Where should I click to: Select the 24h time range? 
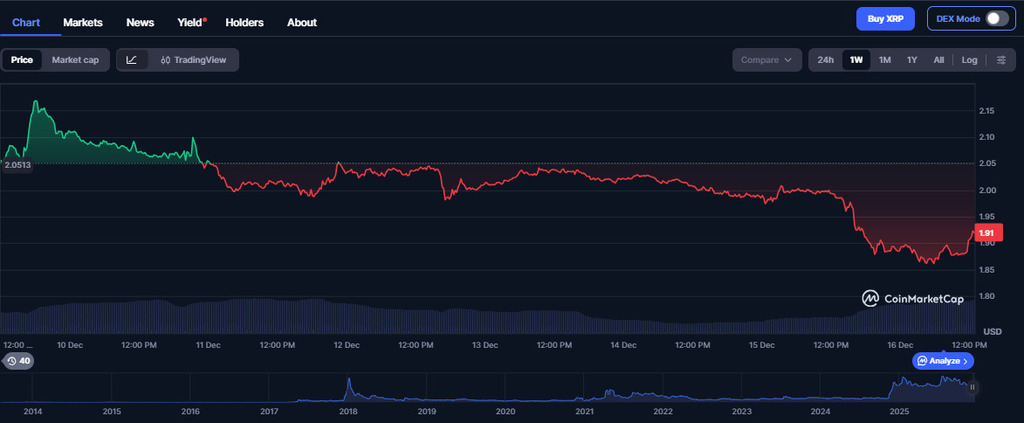pos(825,60)
